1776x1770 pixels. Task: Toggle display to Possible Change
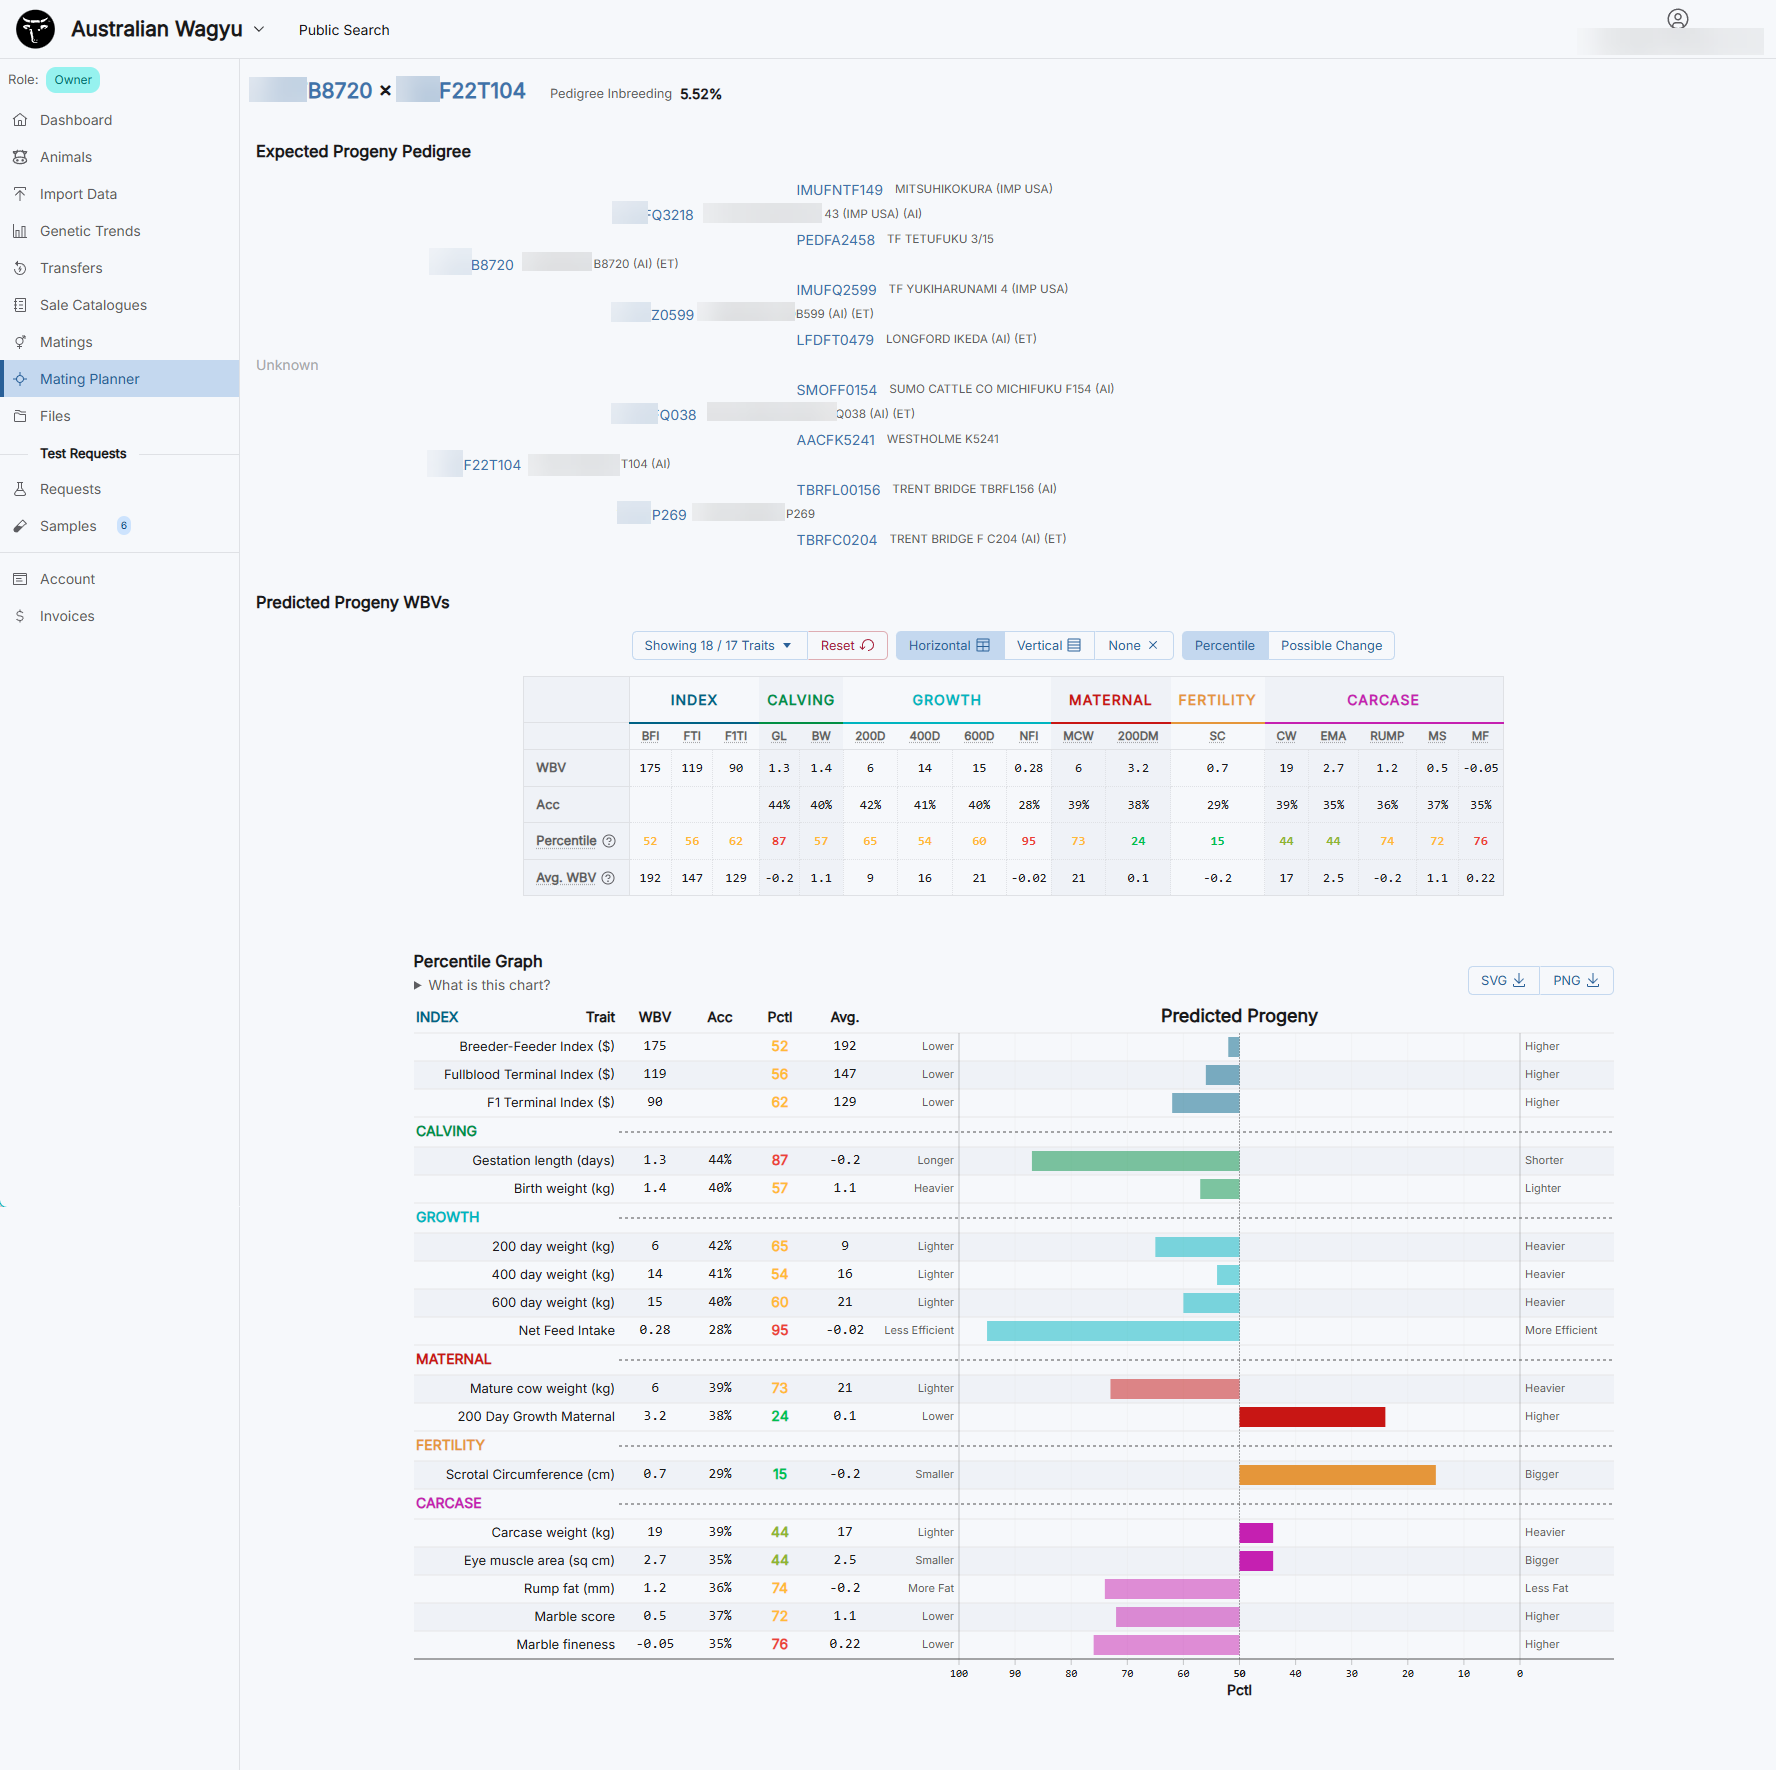1331,646
